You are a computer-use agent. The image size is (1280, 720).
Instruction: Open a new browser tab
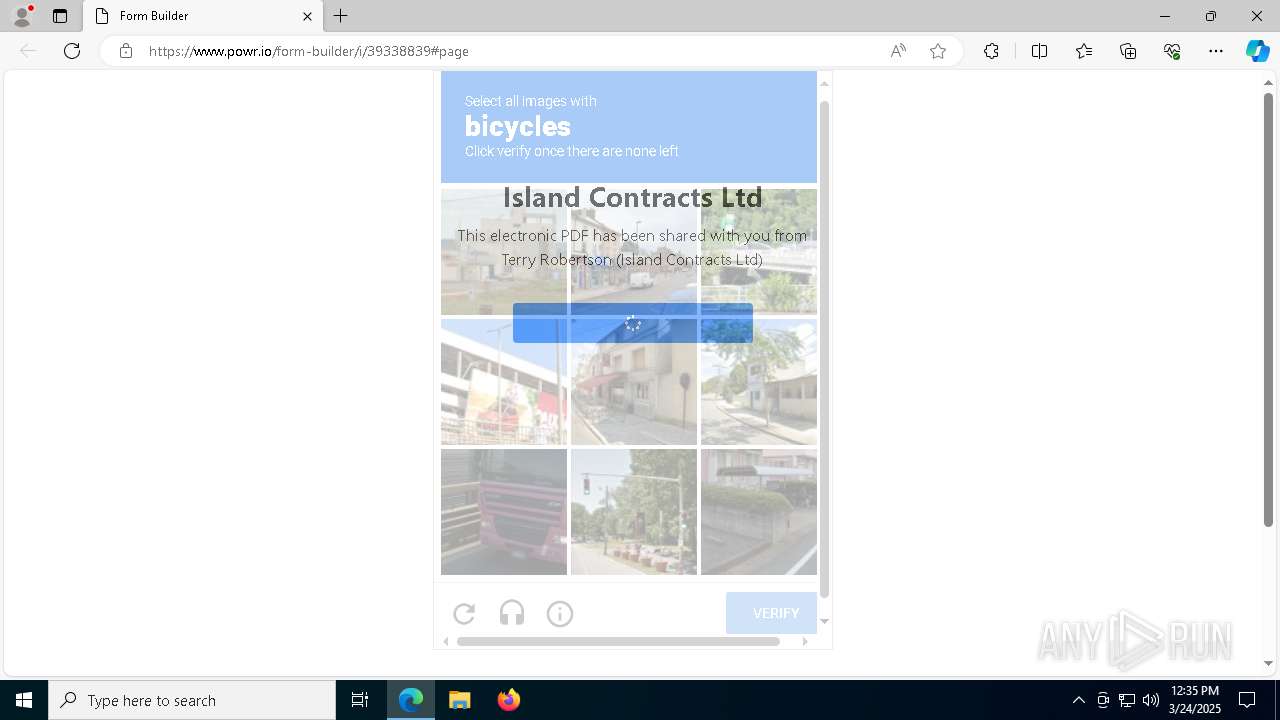(341, 16)
